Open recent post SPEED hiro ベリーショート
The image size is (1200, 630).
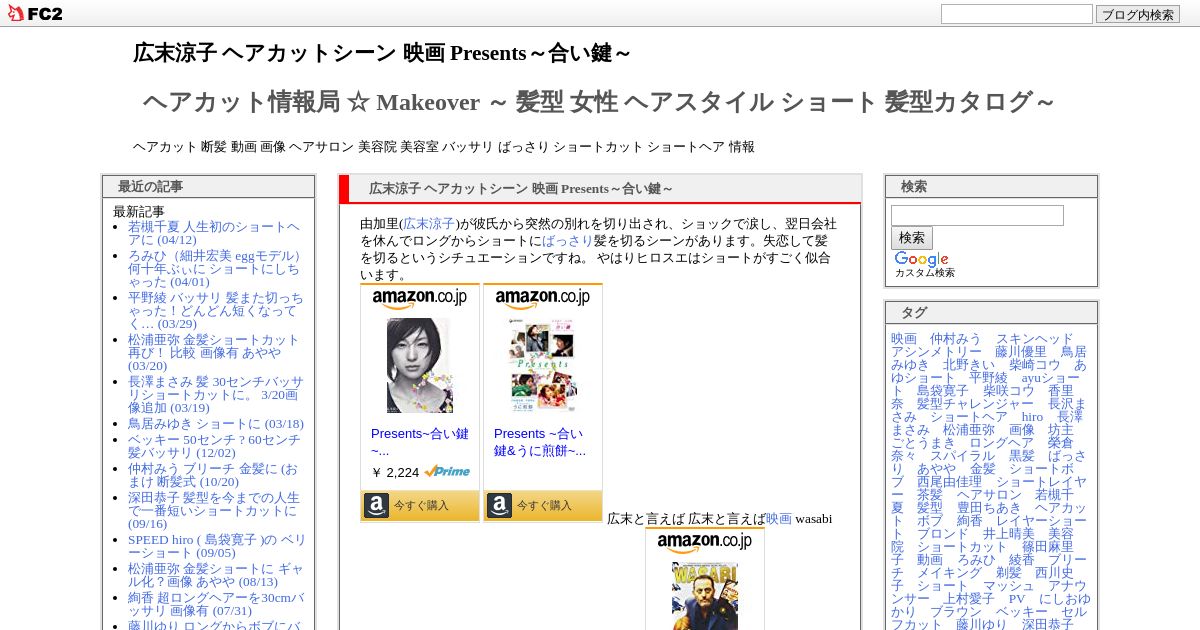coord(217,546)
